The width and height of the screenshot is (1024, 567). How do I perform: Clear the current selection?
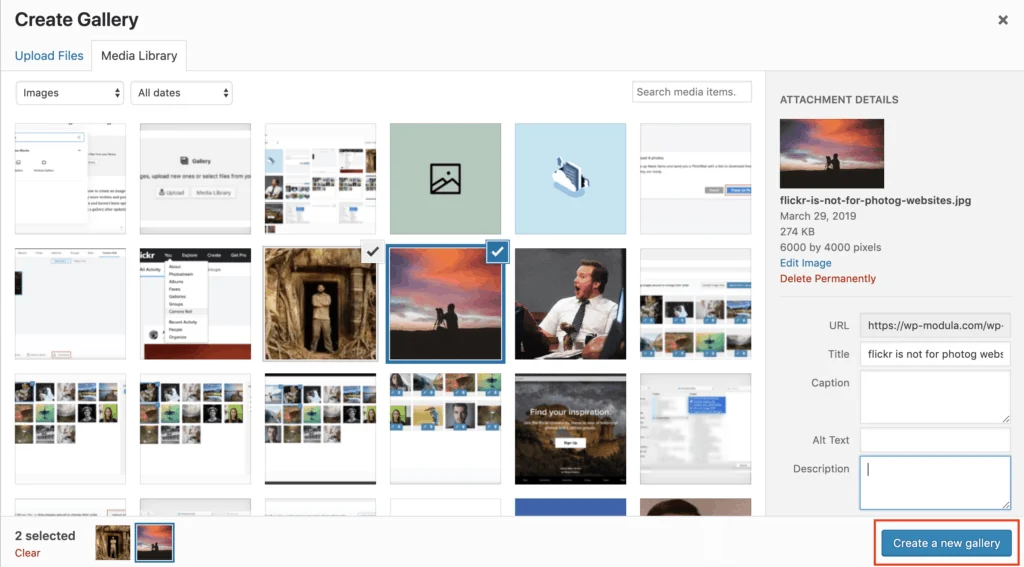coord(27,553)
